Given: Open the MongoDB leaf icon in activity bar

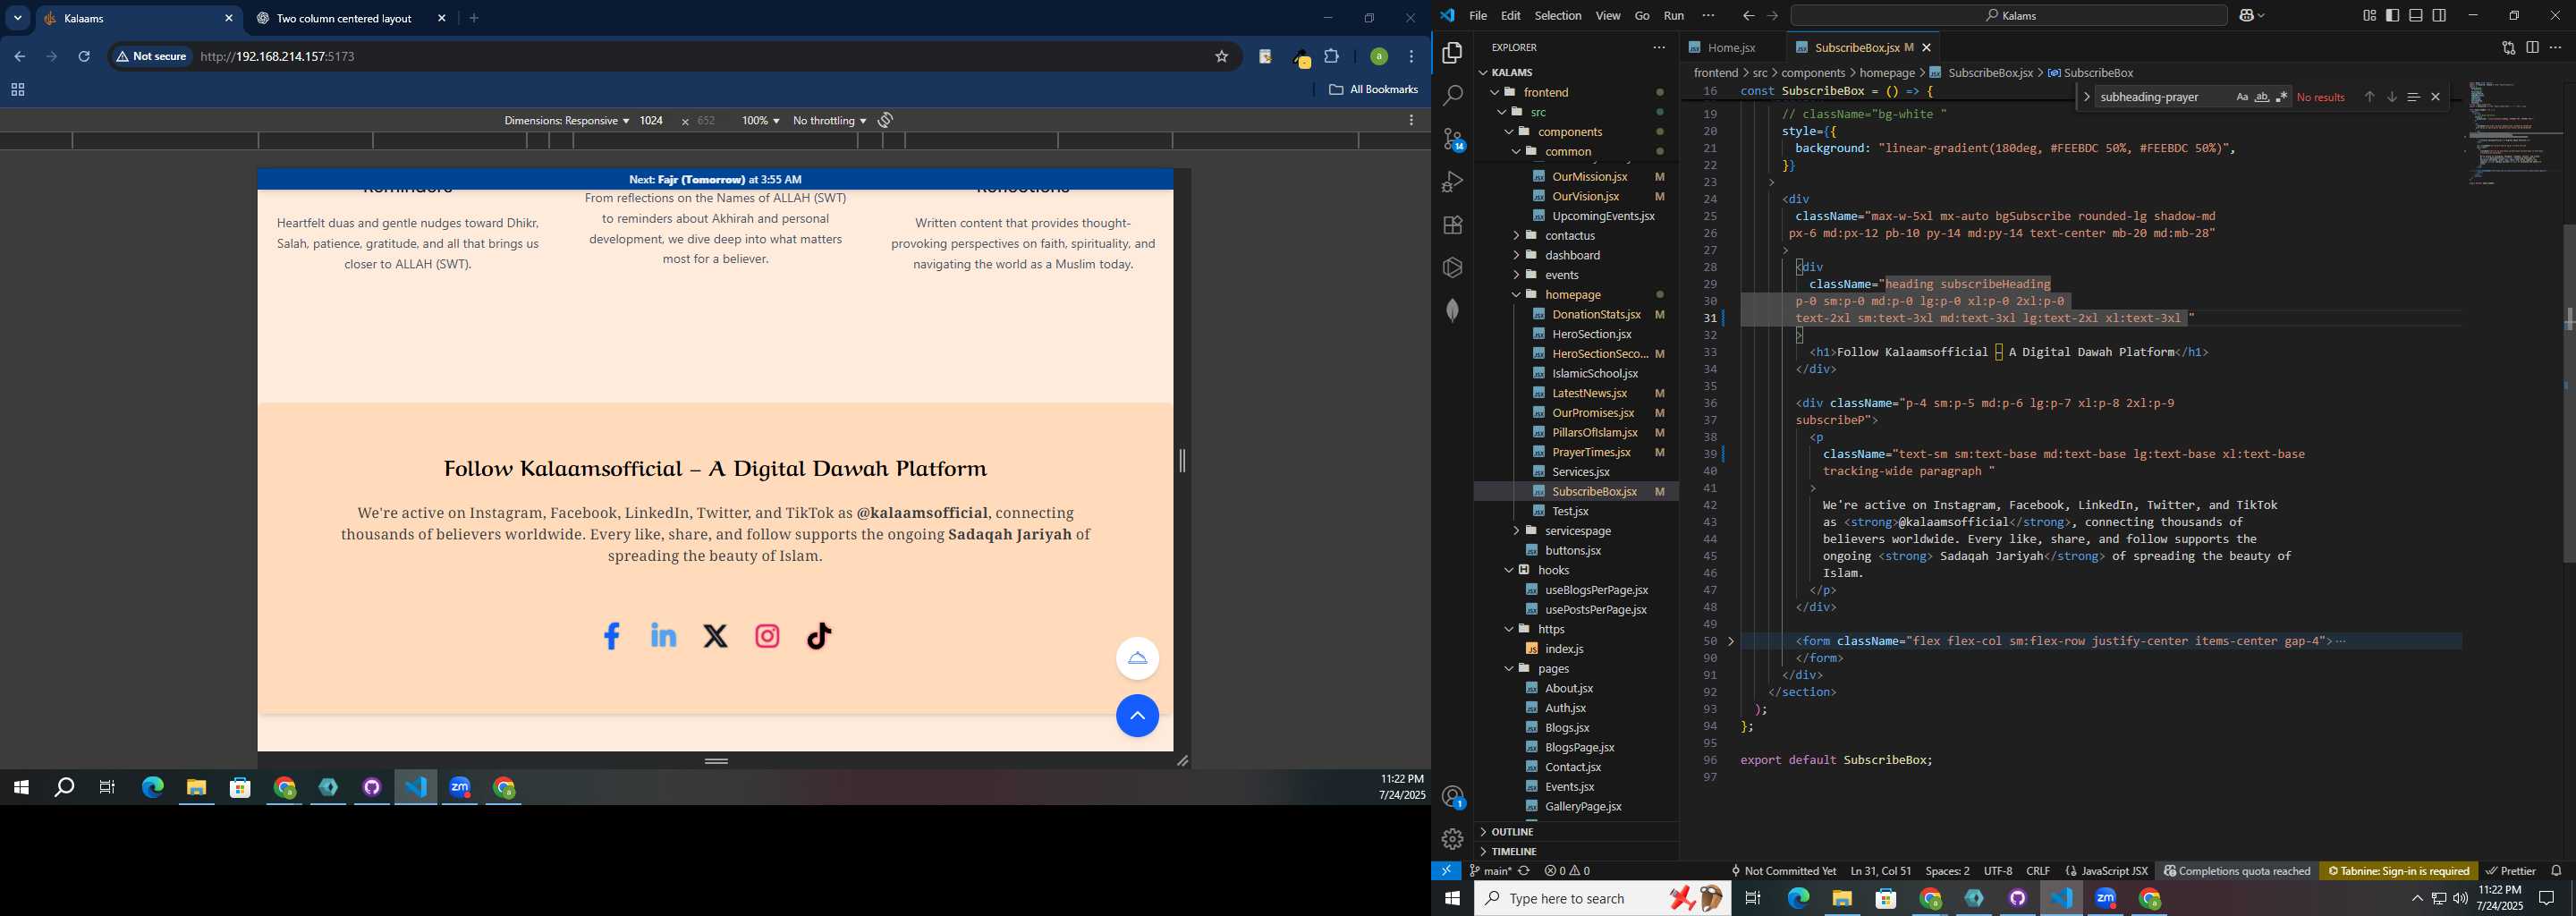Looking at the screenshot, I should click(x=1453, y=310).
